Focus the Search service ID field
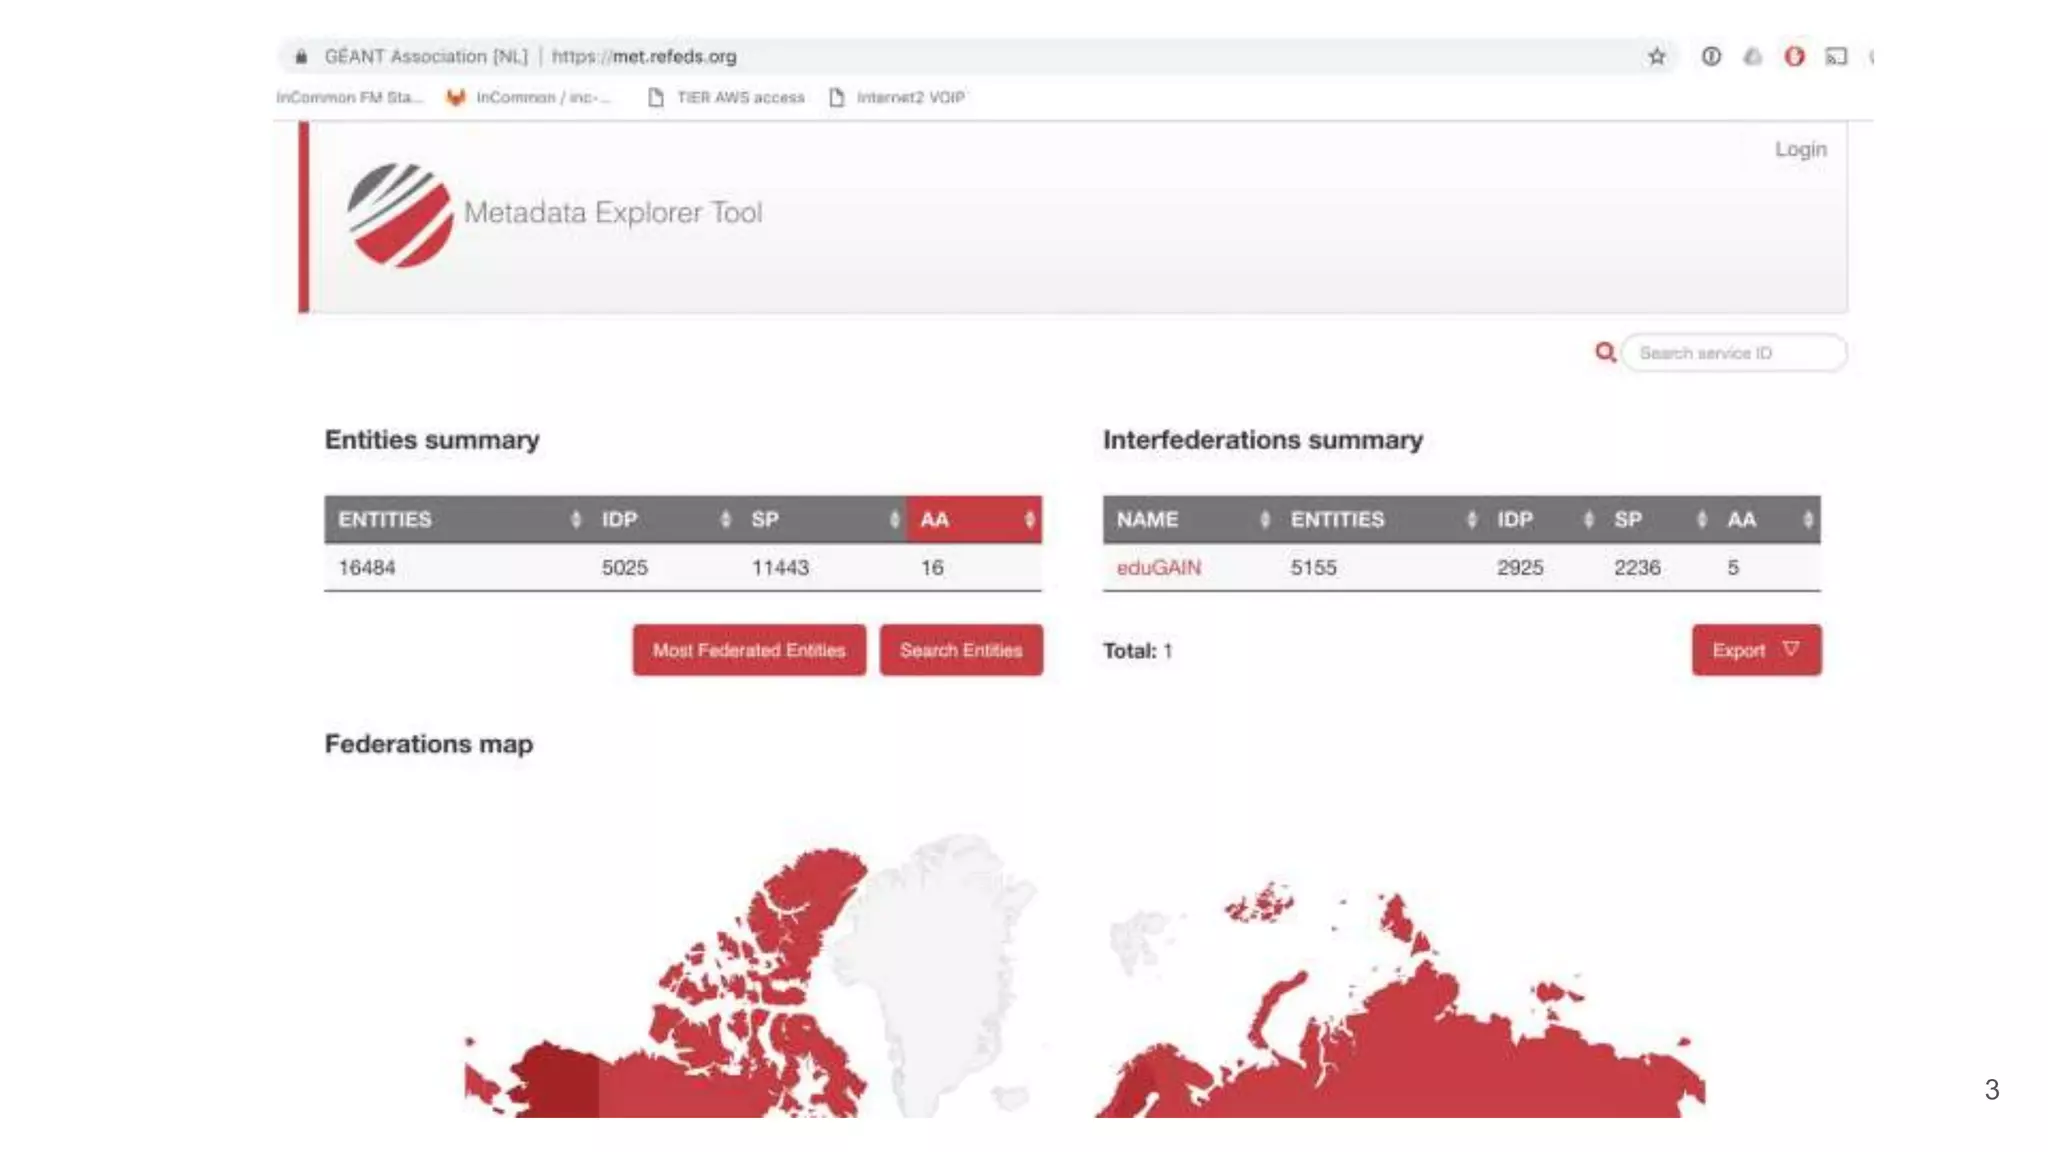2048x1152 pixels. click(1733, 353)
